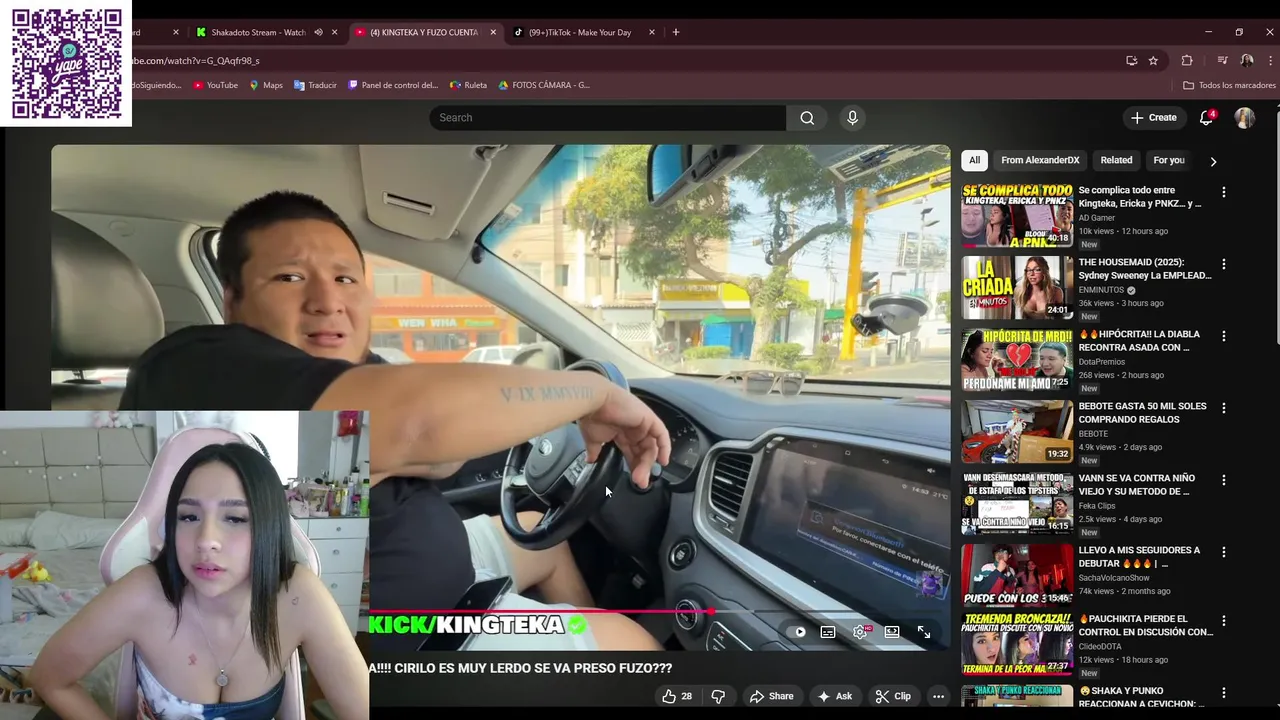Like the video with thumbs up
This screenshot has height=720, width=1280.
[x=677, y=696]
